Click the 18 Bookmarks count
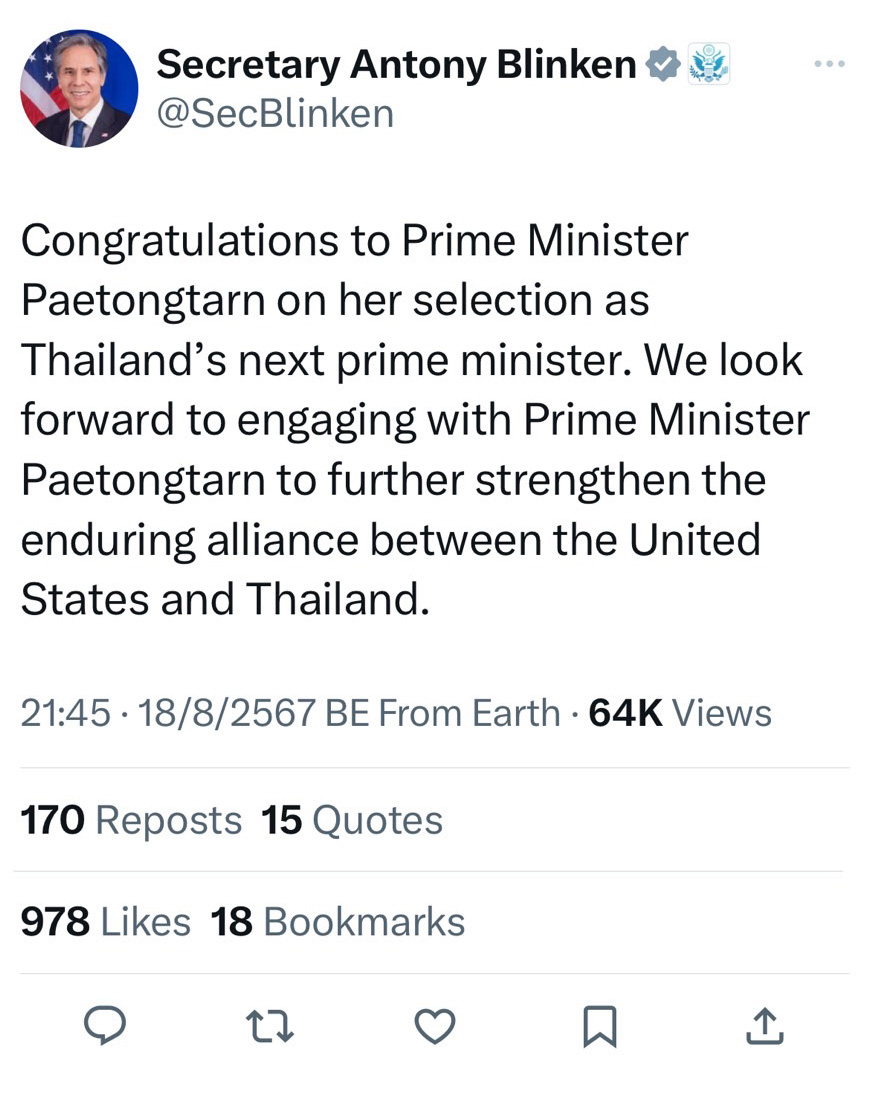The image size is (870, 1098). pyautogui.click(x=338, y=921)
